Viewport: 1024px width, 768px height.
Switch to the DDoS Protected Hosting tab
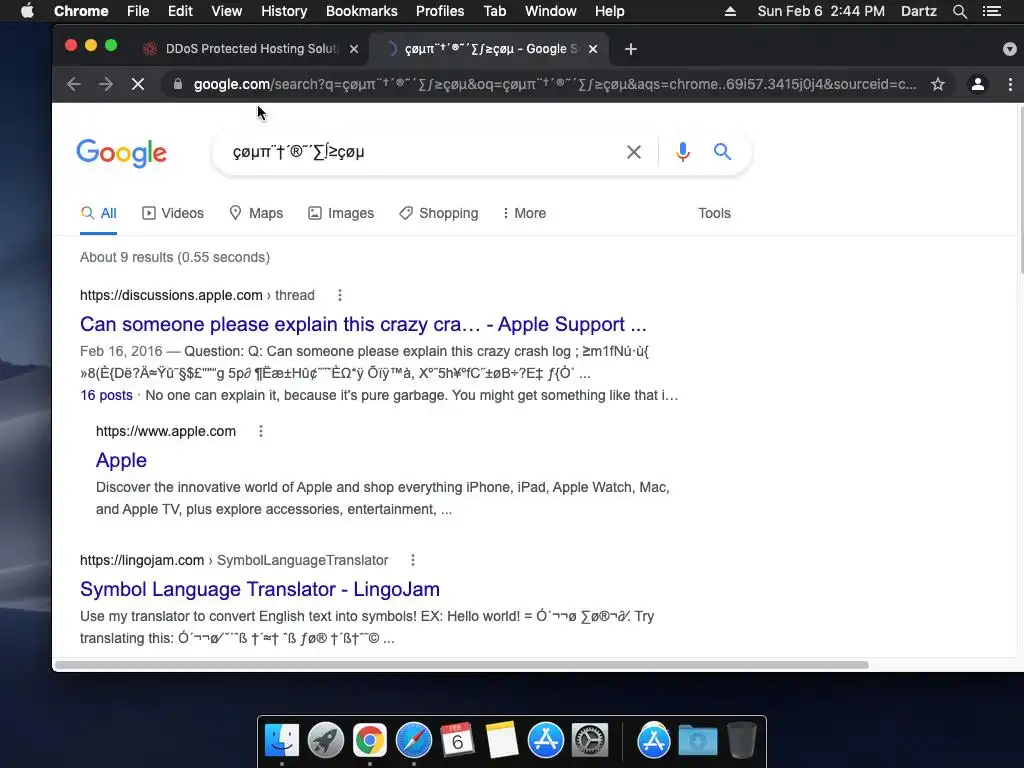point(250,49)
